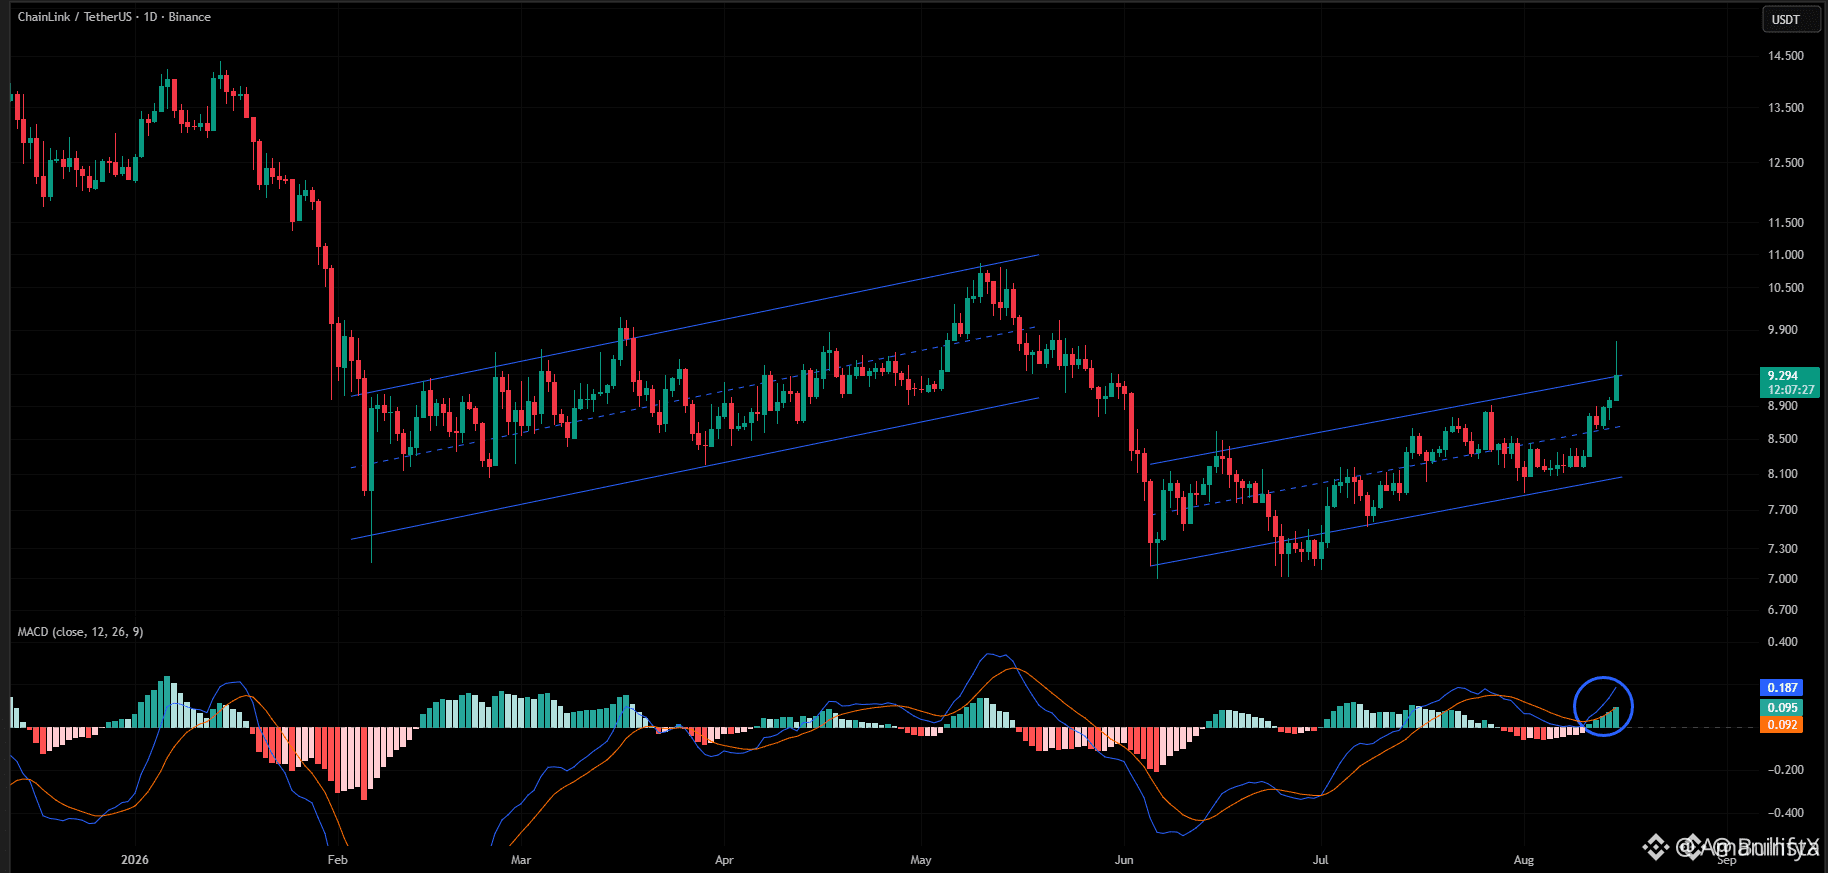
Task: Click the 13.500 price axis label
Action: pyautogui.click(x=1786, y=108)
